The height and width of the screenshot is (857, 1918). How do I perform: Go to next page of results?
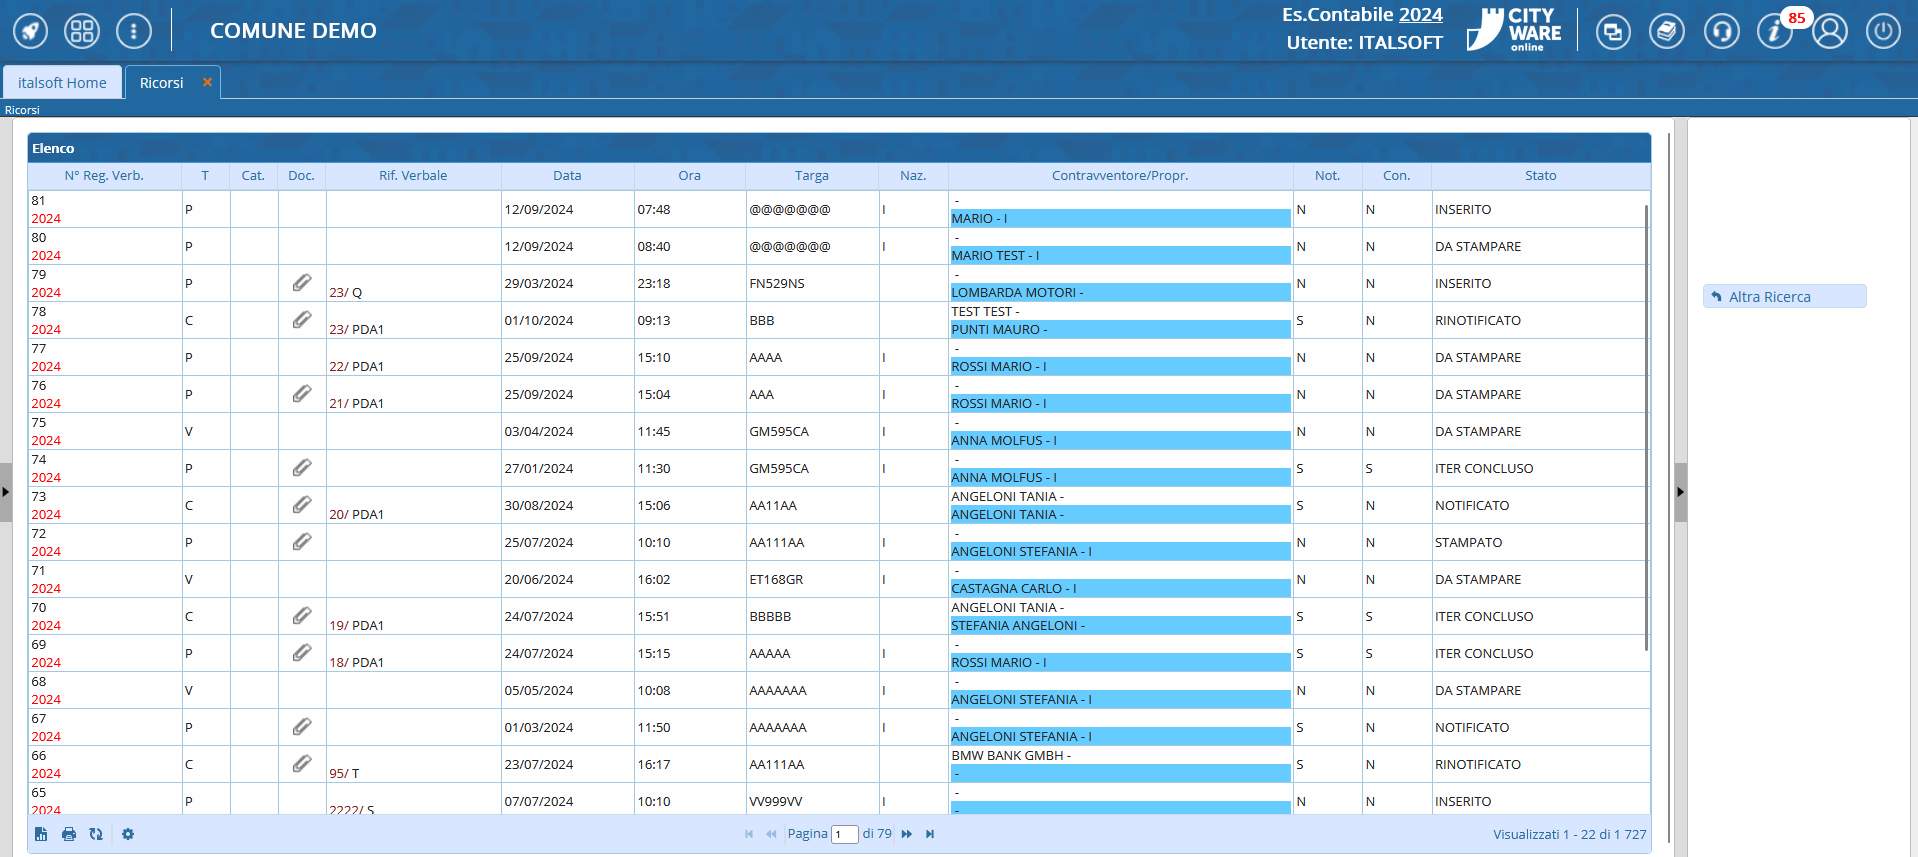click(x=906, y=834)
